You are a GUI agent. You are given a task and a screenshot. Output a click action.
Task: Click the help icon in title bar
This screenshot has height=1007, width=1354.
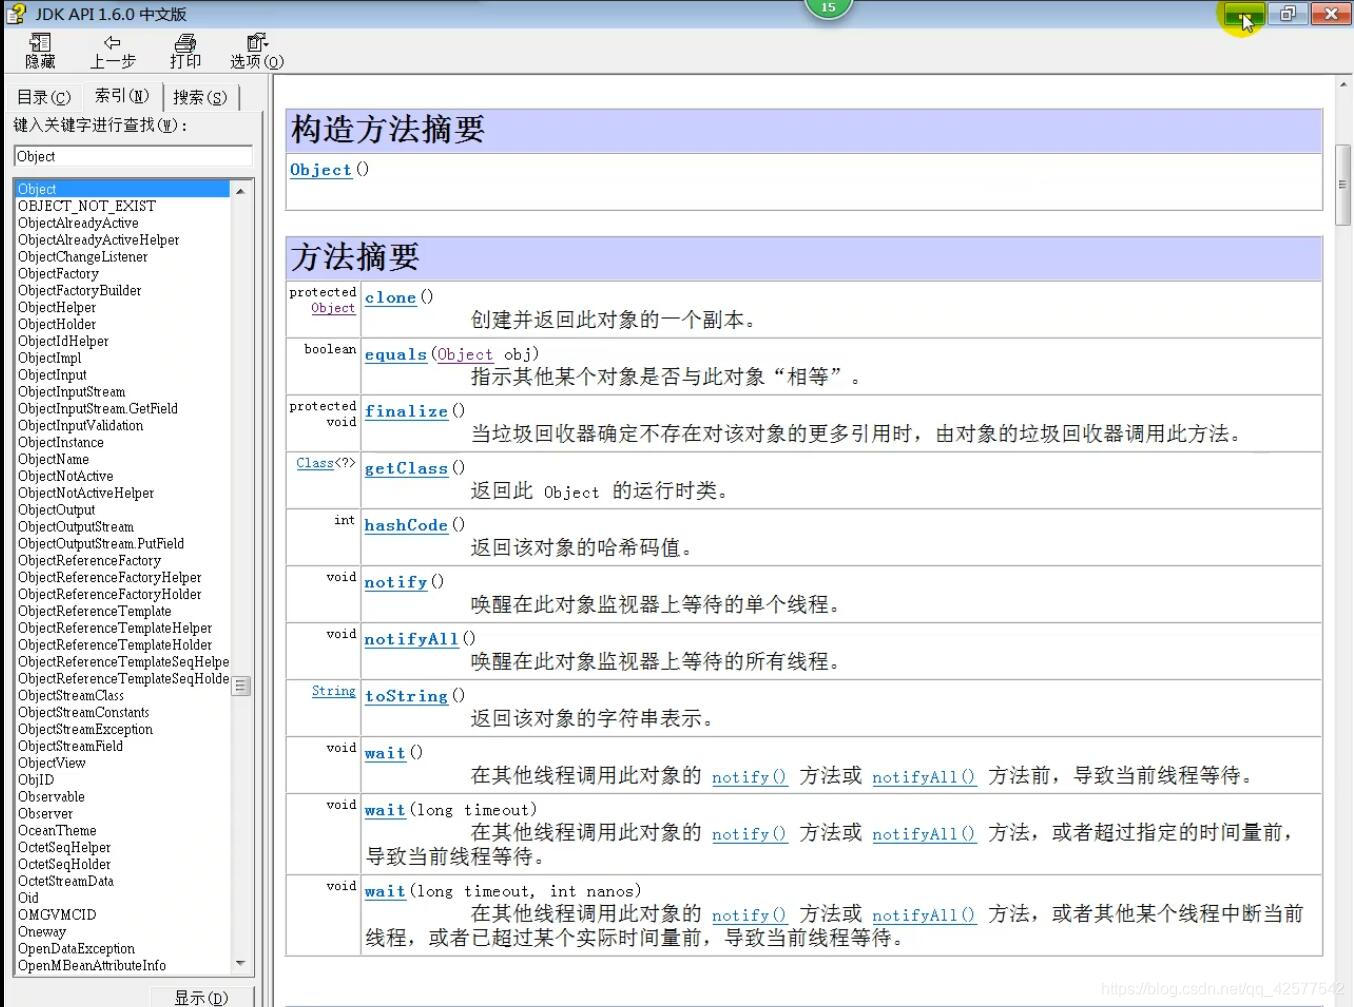point(15,13)
